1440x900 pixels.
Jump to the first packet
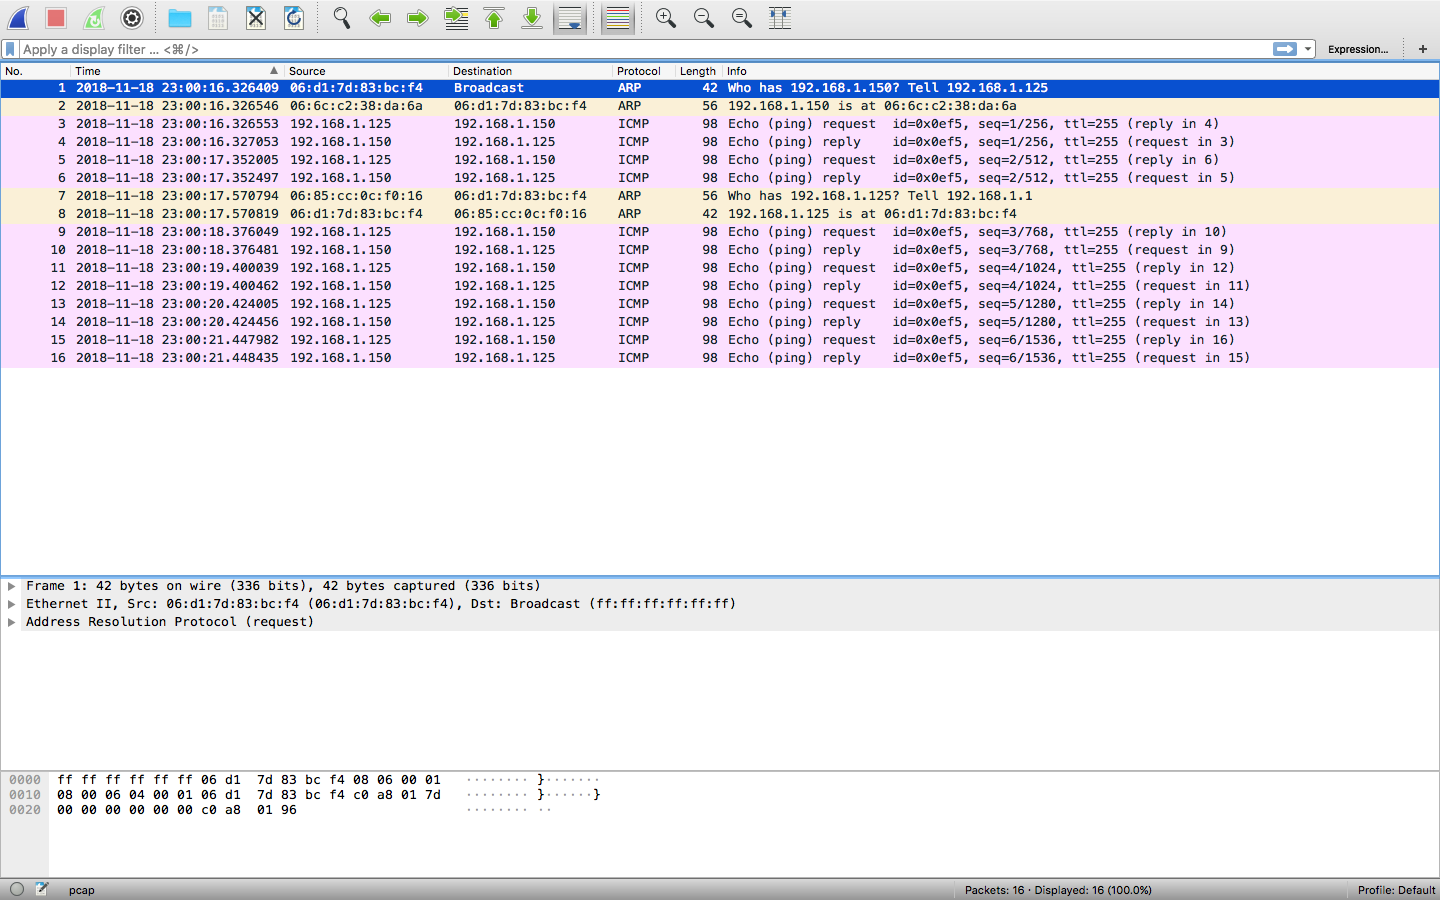(x=494, y=17)
